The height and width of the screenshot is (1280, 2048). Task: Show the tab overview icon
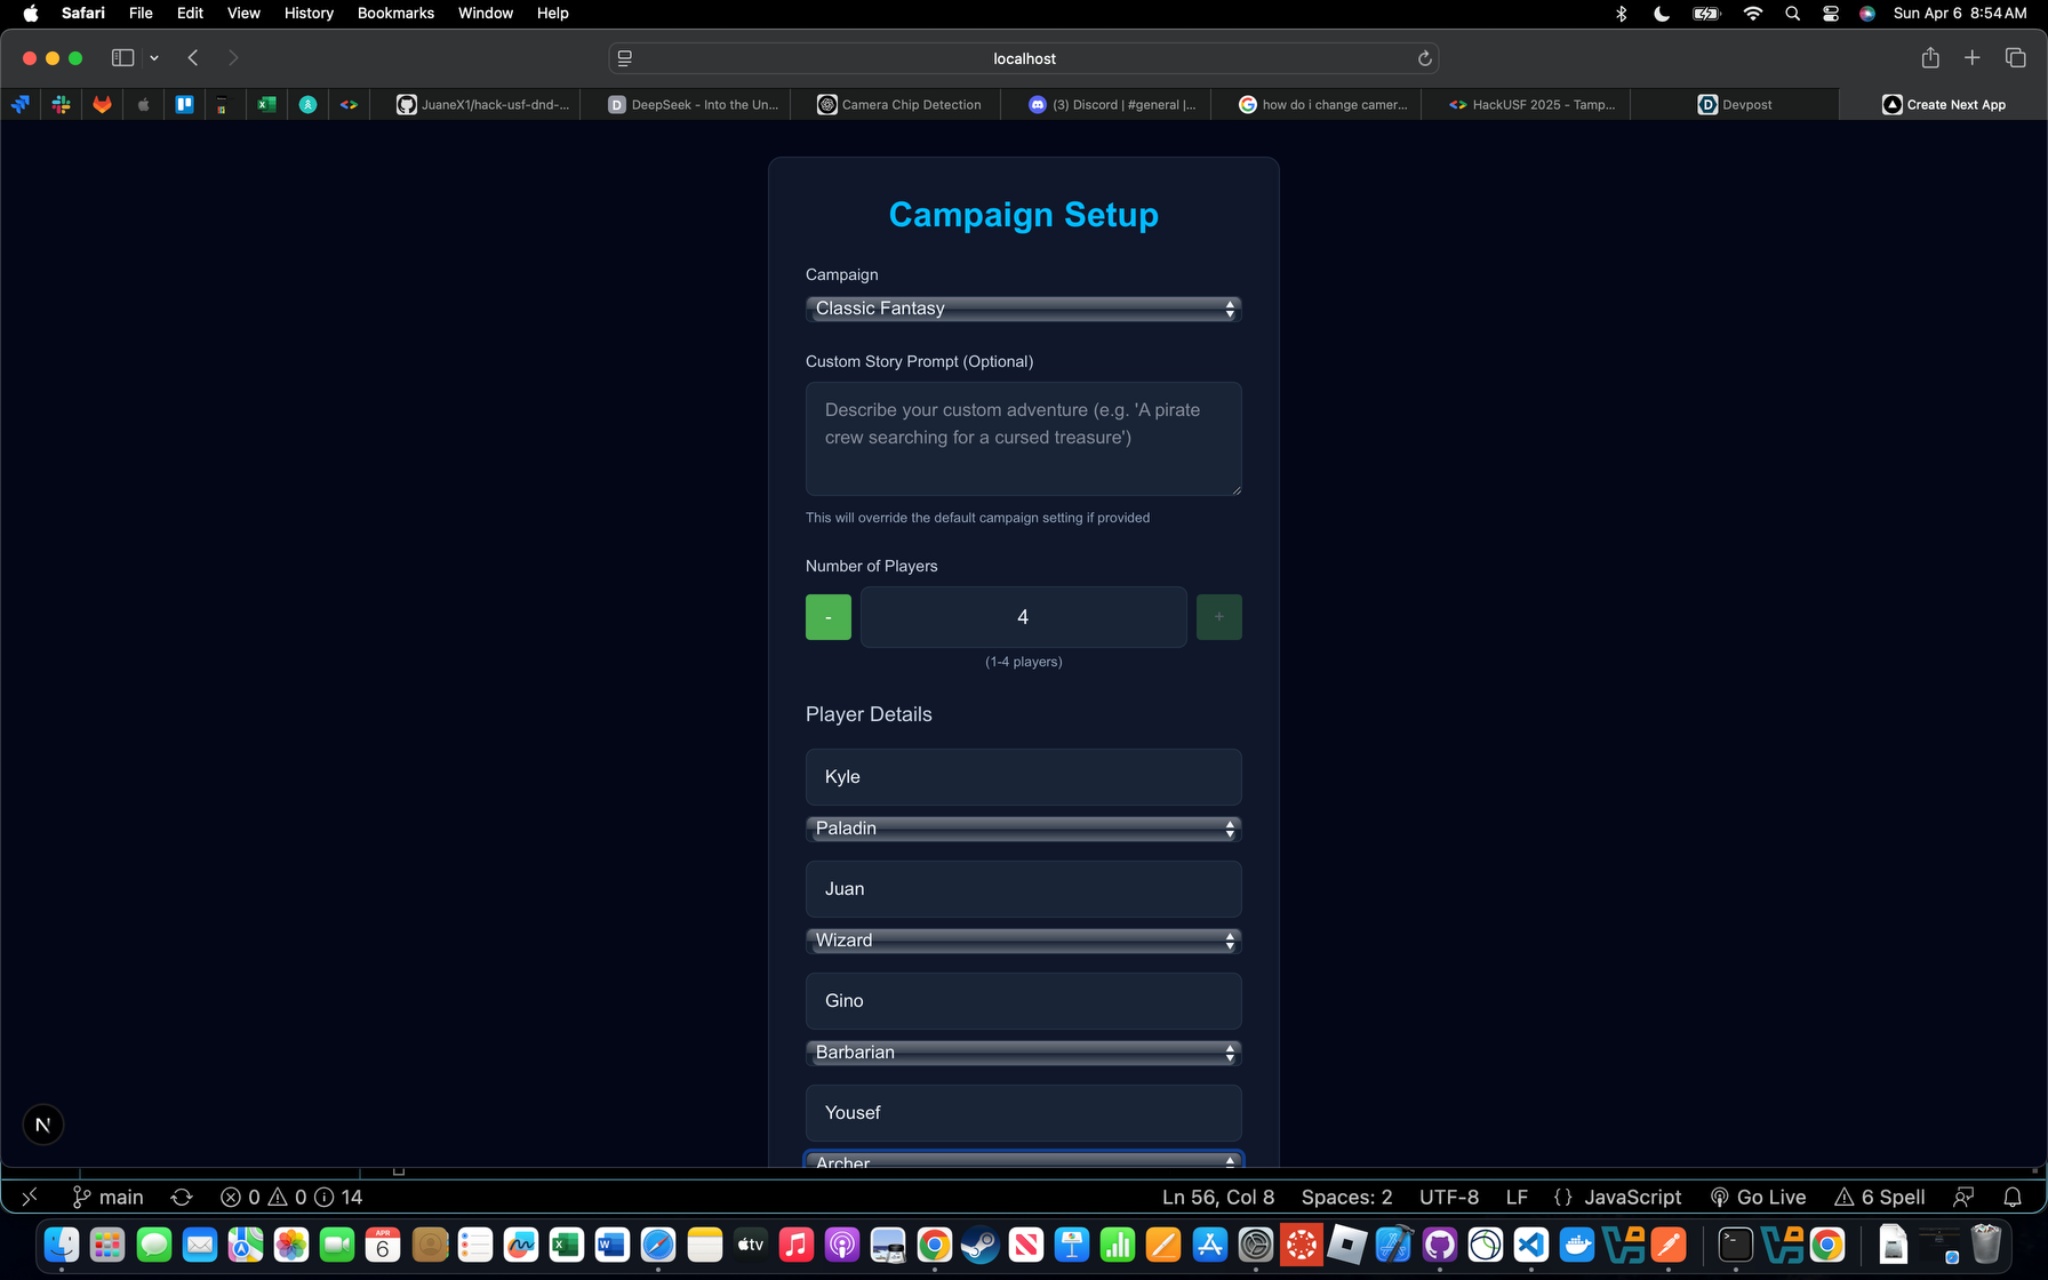[2015, 58]
